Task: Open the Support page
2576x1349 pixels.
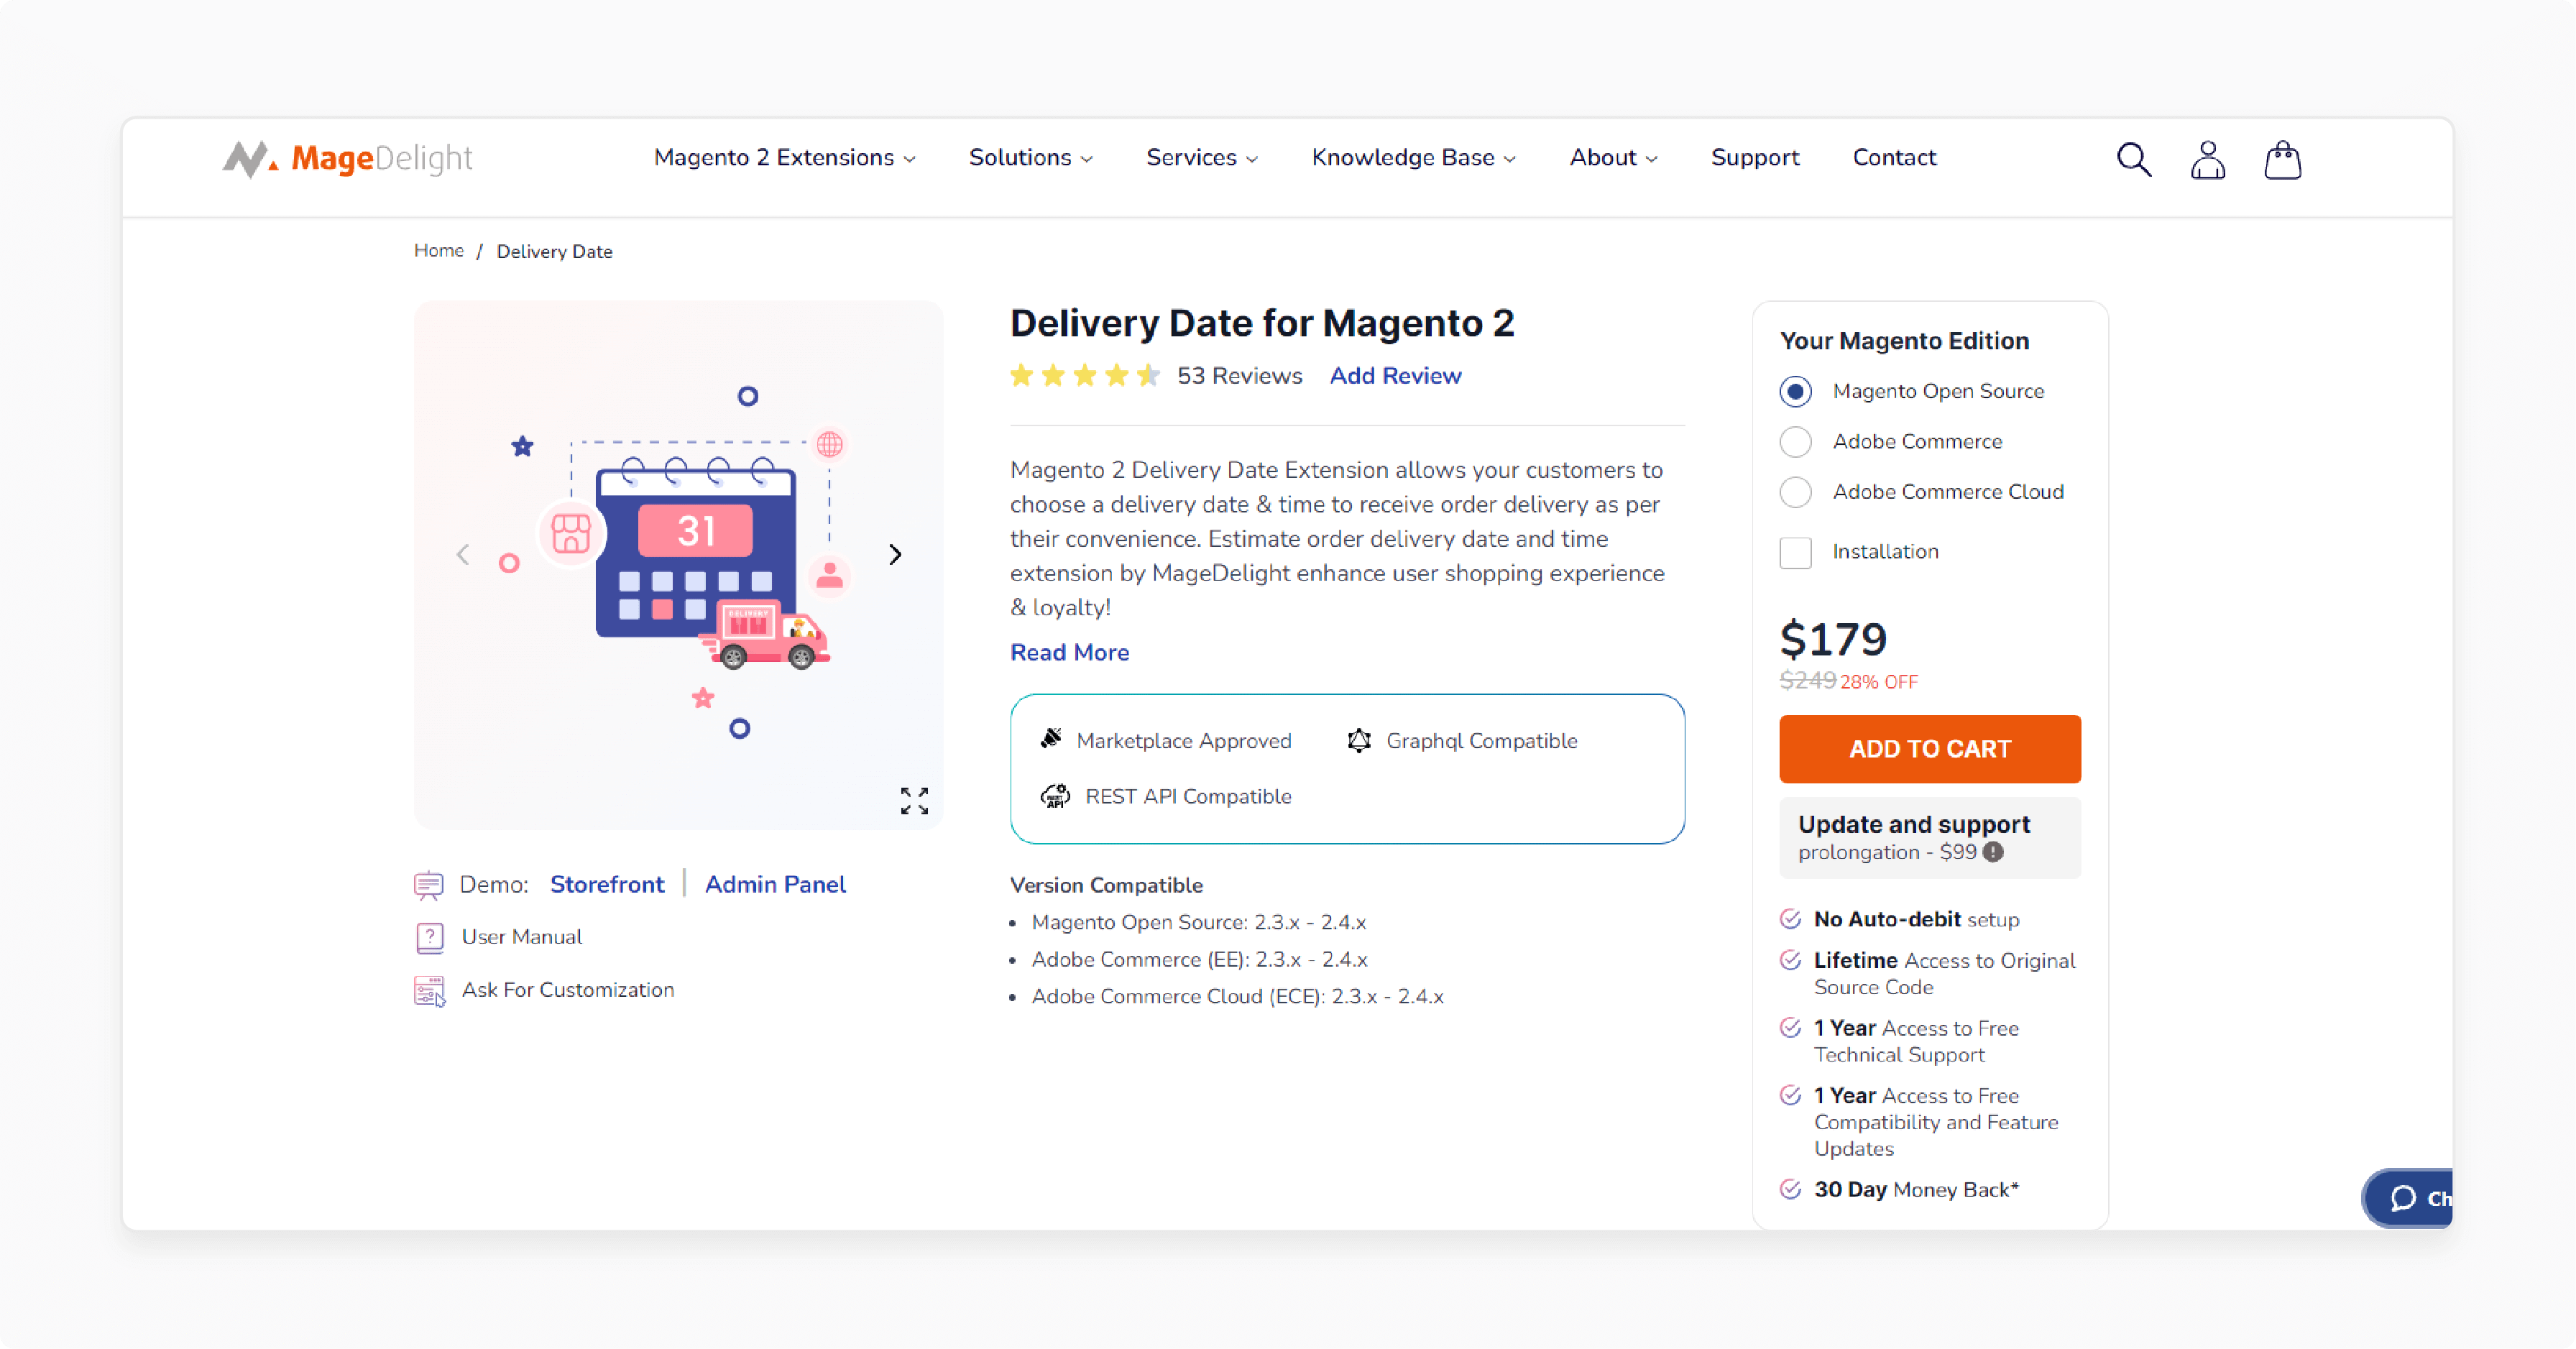Action: (x=1754, y=158)
